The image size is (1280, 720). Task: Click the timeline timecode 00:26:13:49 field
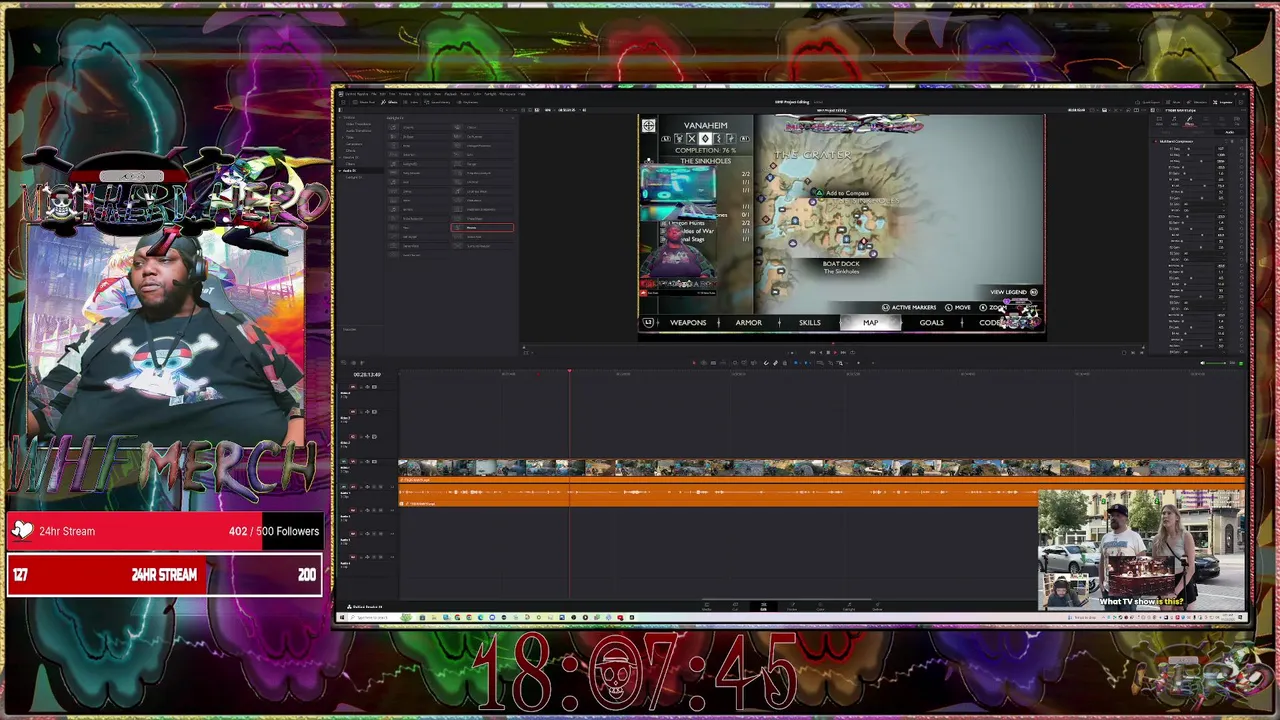367,374
